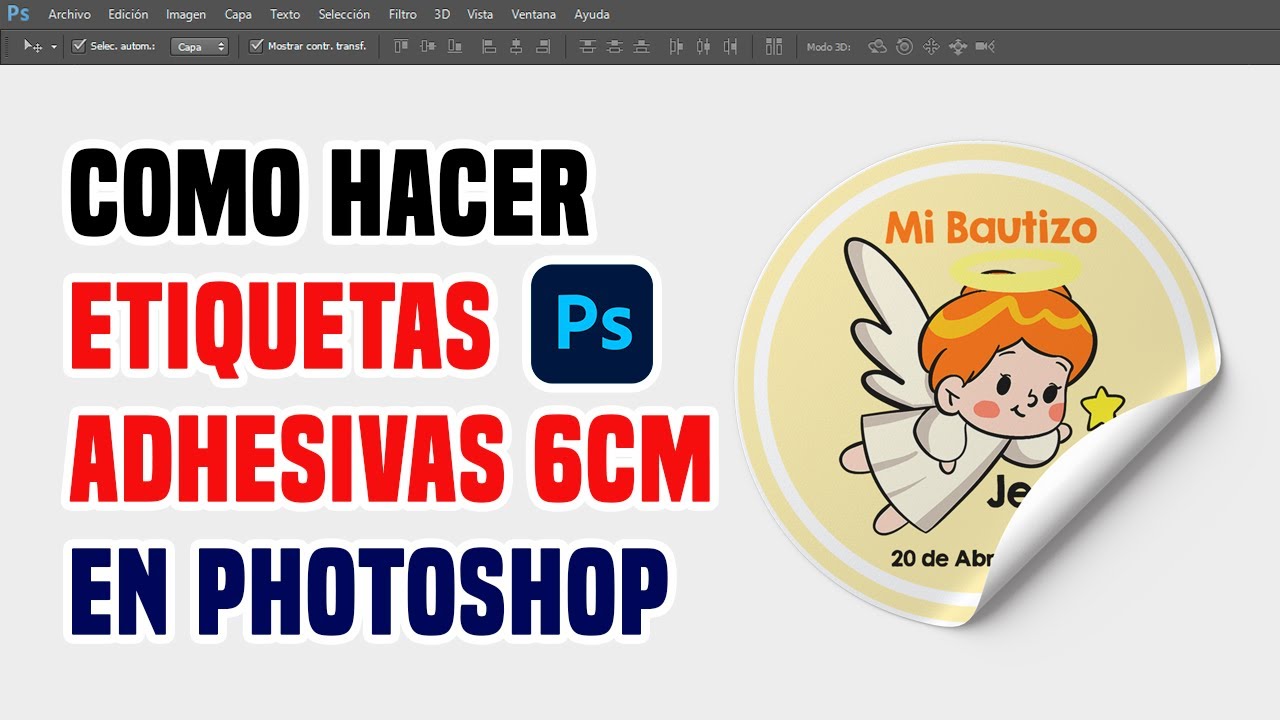The height and width of the screenshot is (720, 1280).
Task: Open the Vista menu
Action: 480,15
